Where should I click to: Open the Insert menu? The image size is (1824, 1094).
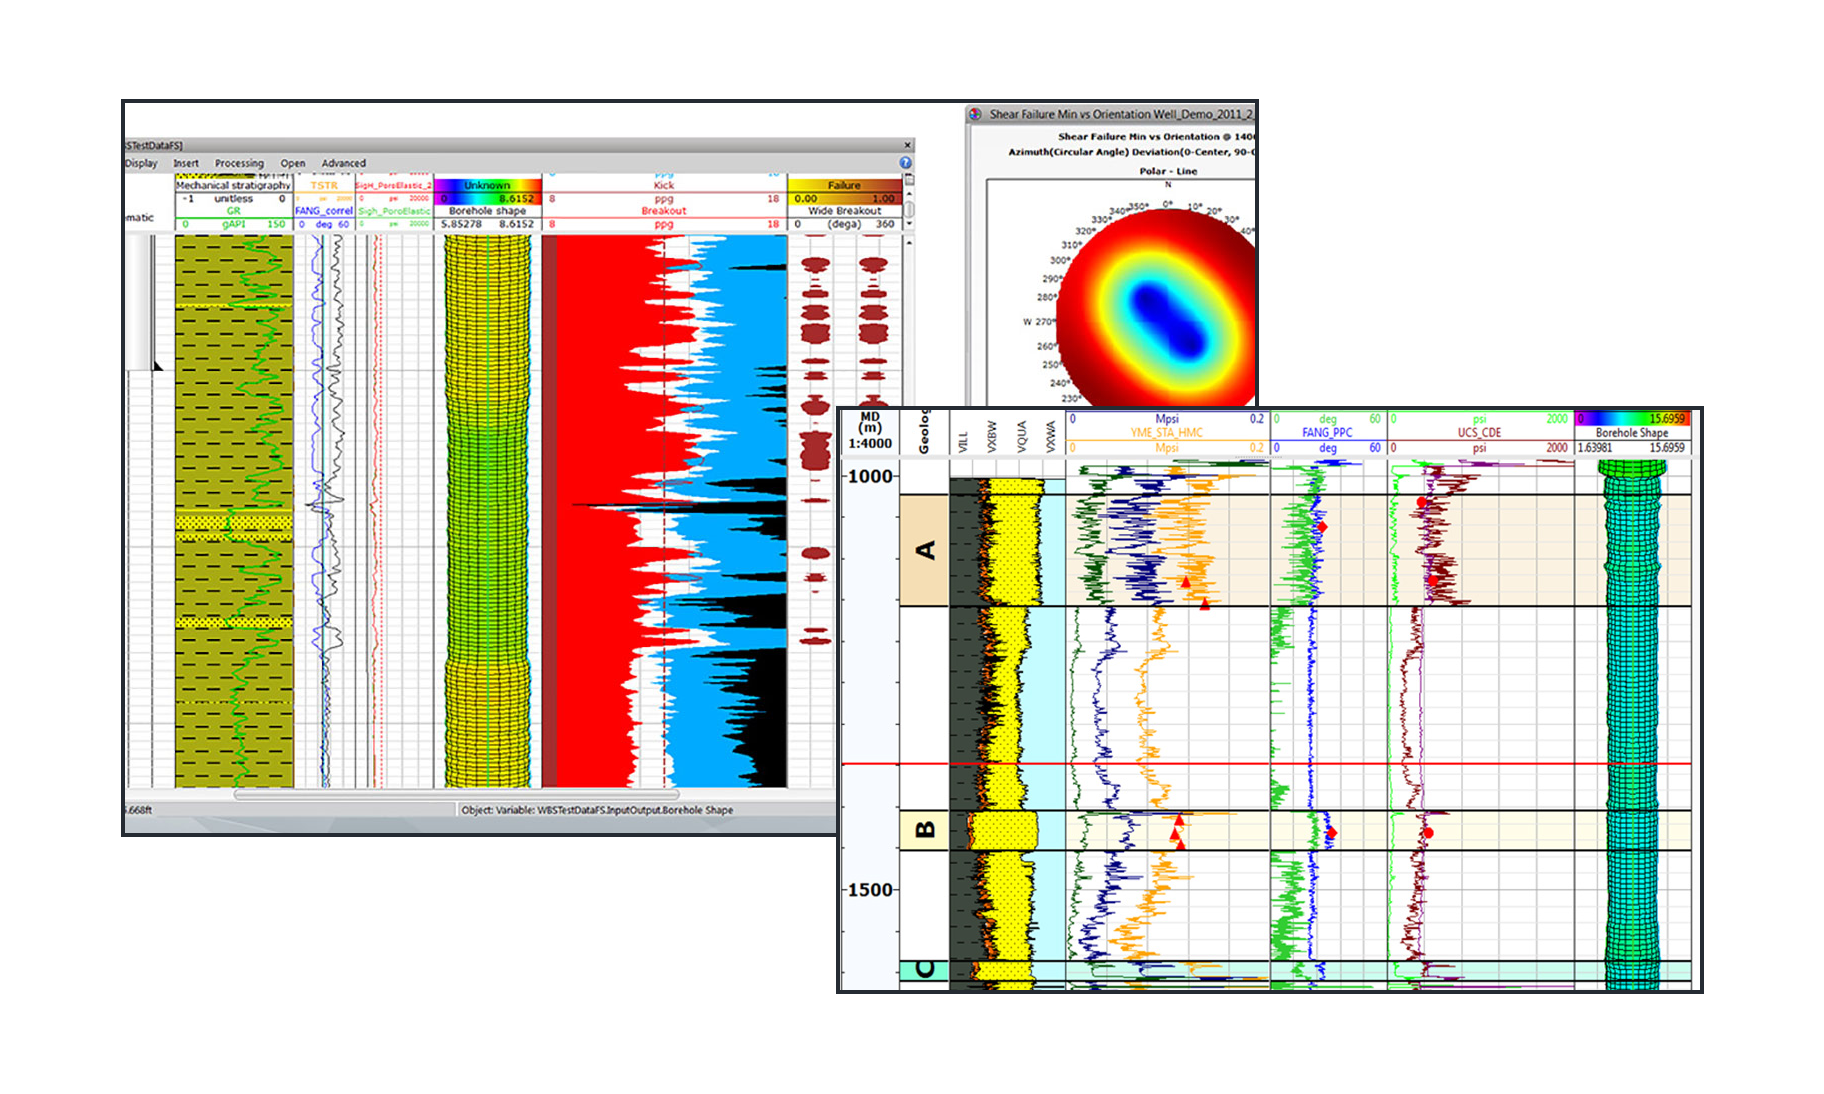tap(186, 163)
